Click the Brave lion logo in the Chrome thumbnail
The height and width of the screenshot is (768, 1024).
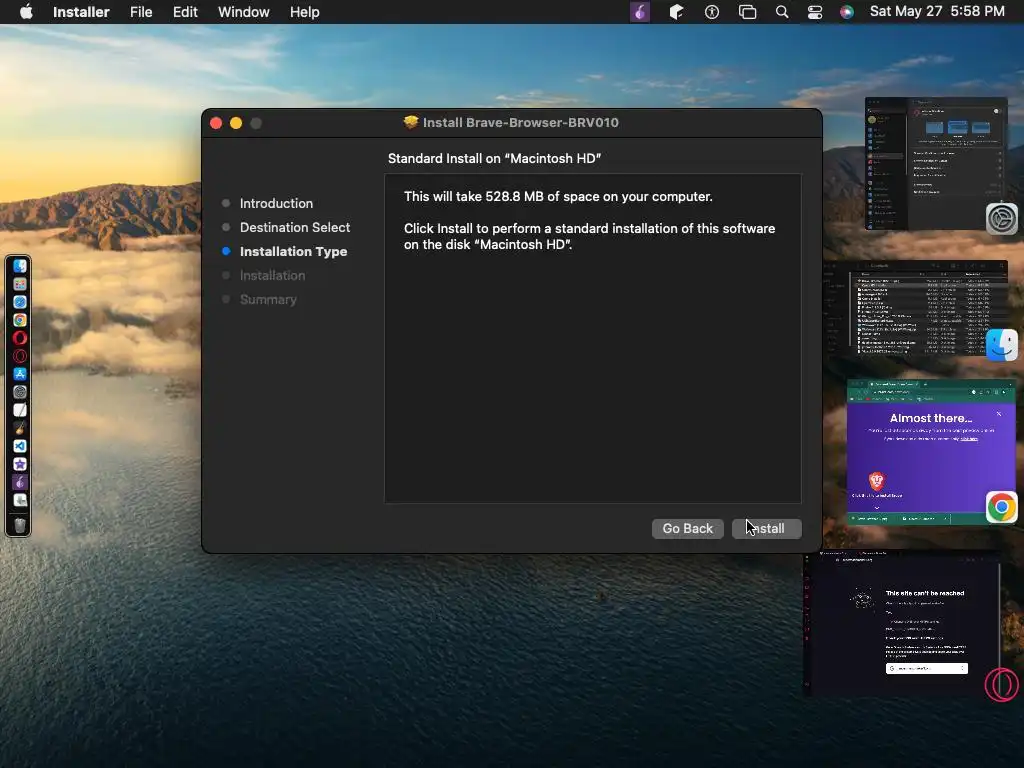coord(876,481)
